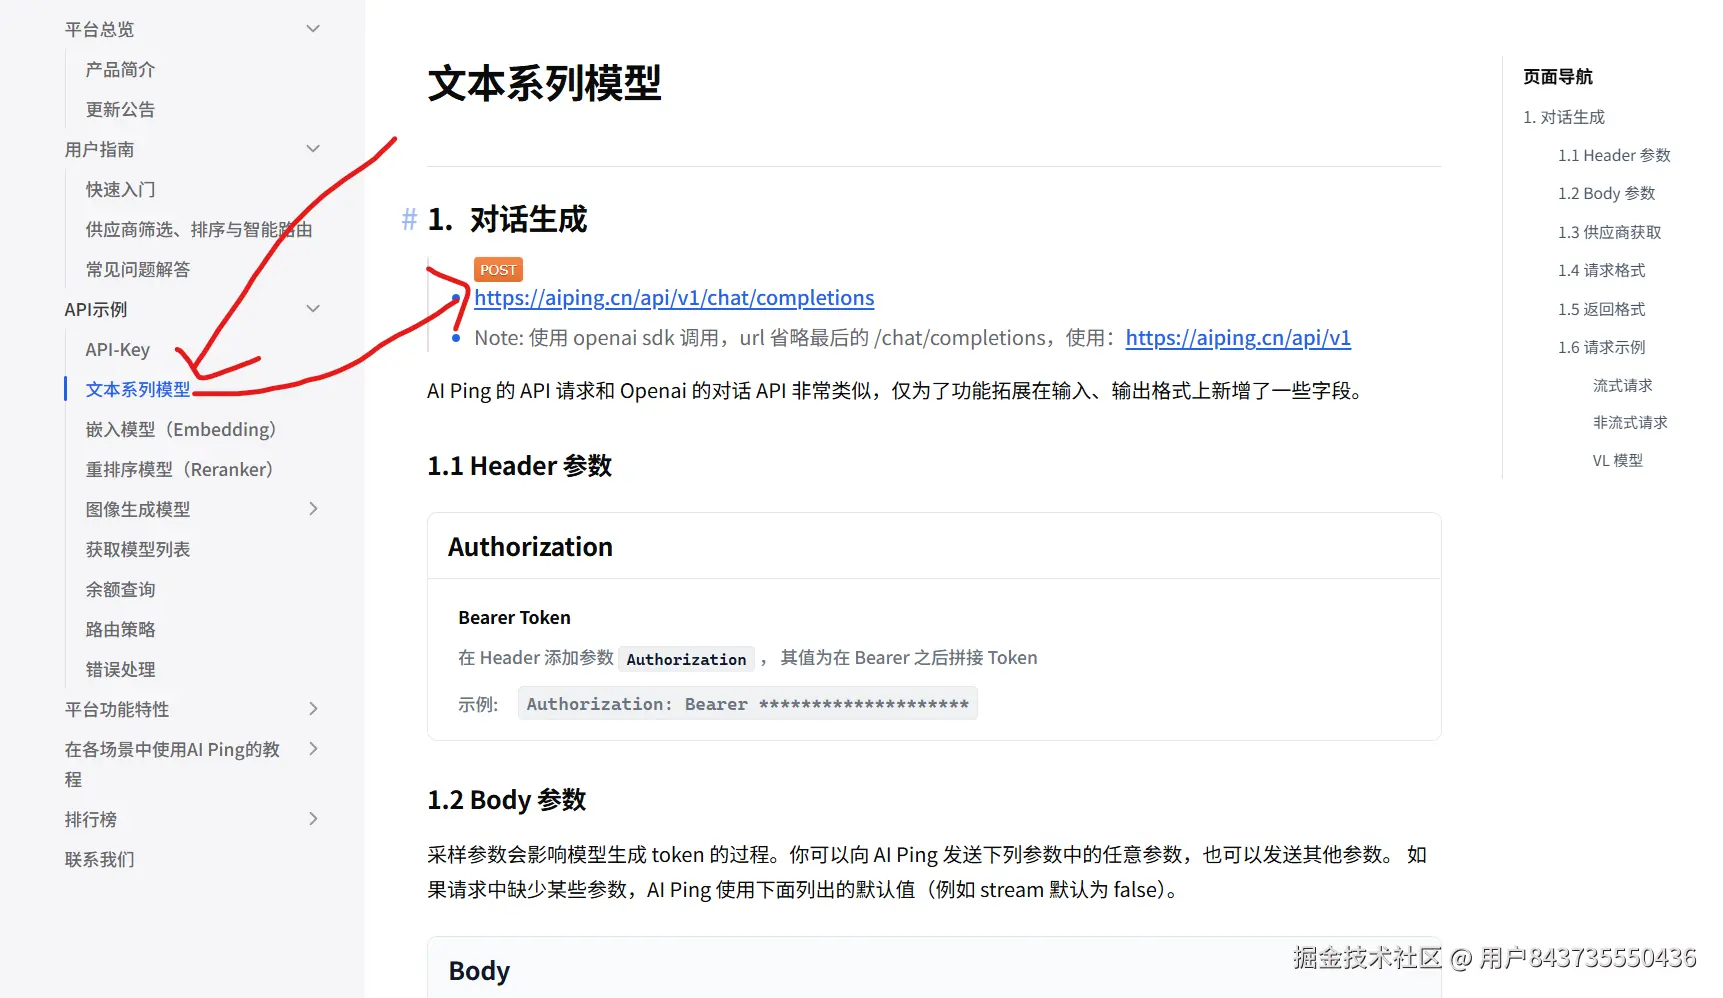Jump to 流式请求 in page navigation
Viewport: 1723px width, 998px height.
tap(1622, 385)
